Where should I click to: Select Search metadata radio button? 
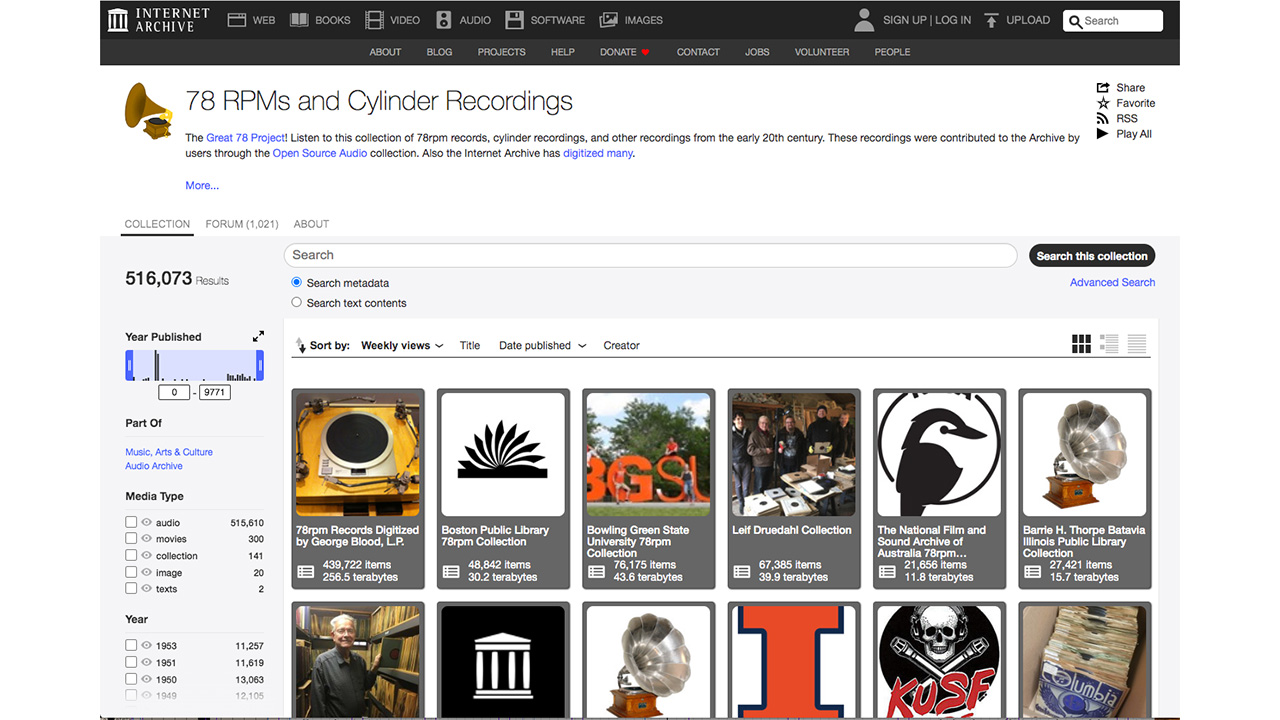click(x=296, y=283)
